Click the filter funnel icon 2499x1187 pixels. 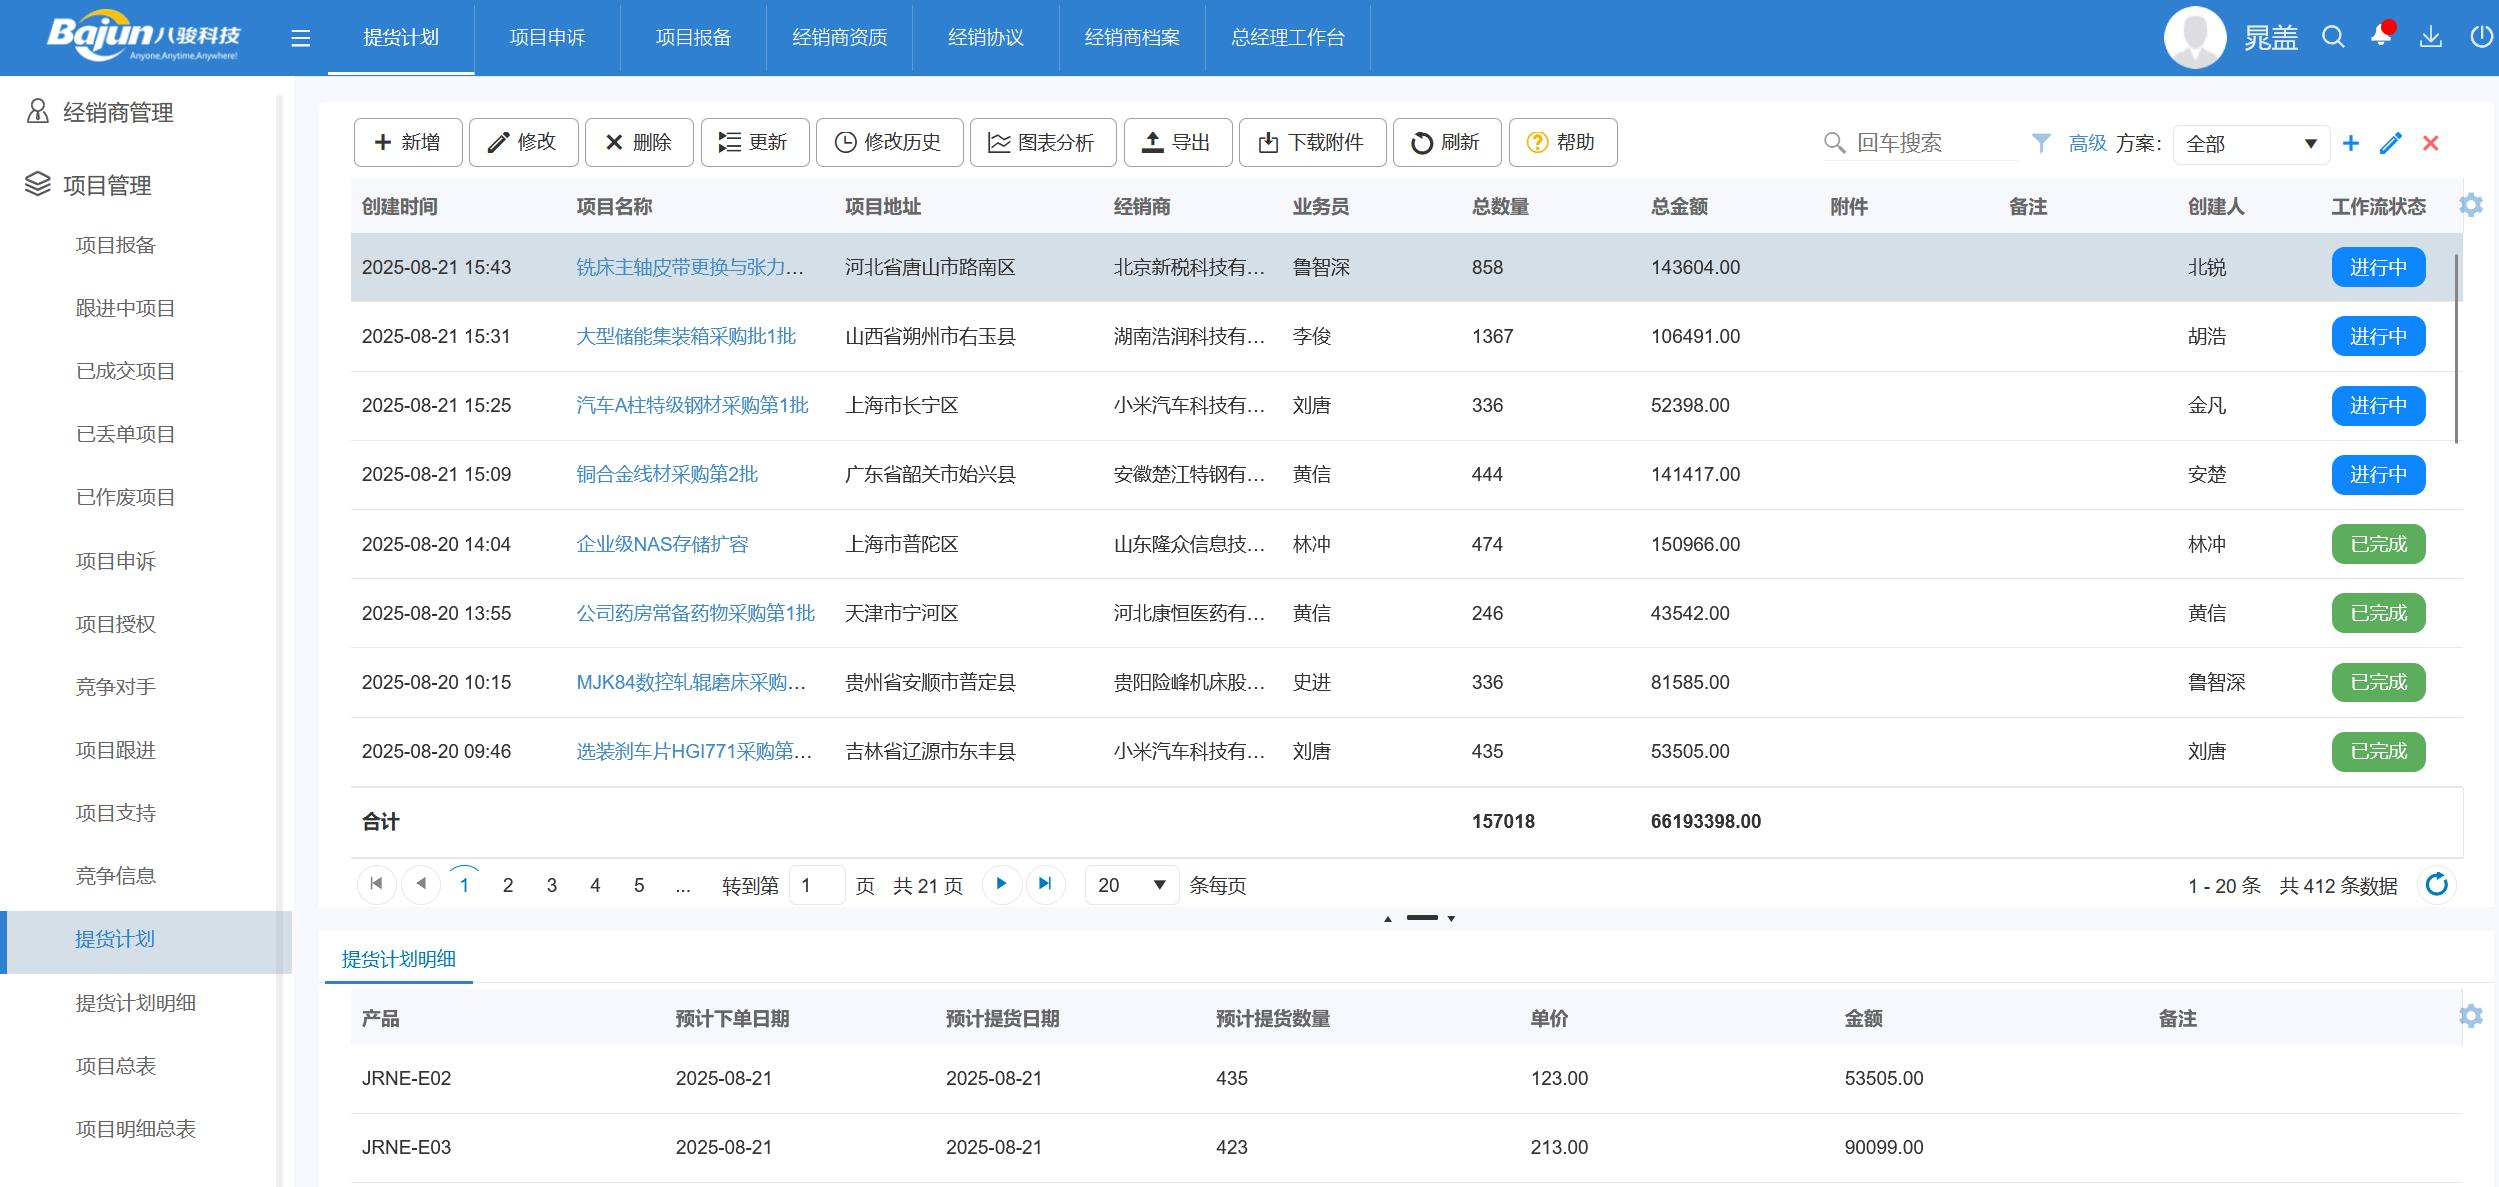click(x=2041, y=144)
